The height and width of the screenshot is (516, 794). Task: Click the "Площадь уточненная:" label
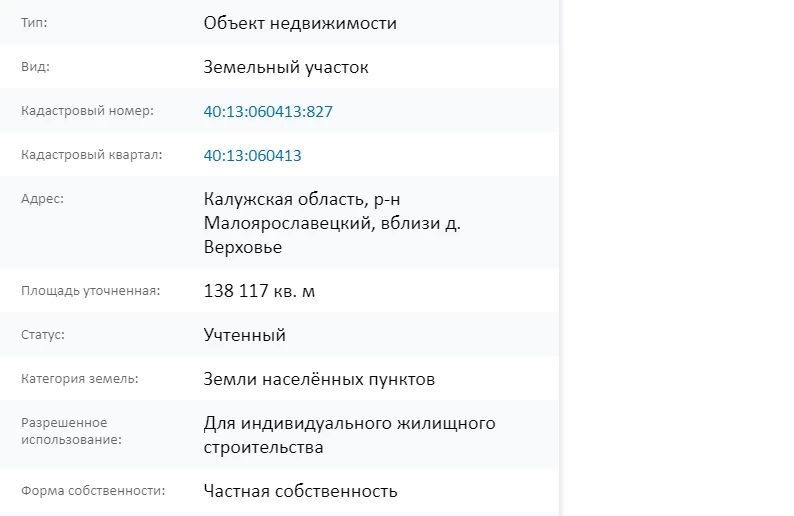point(91,291)
